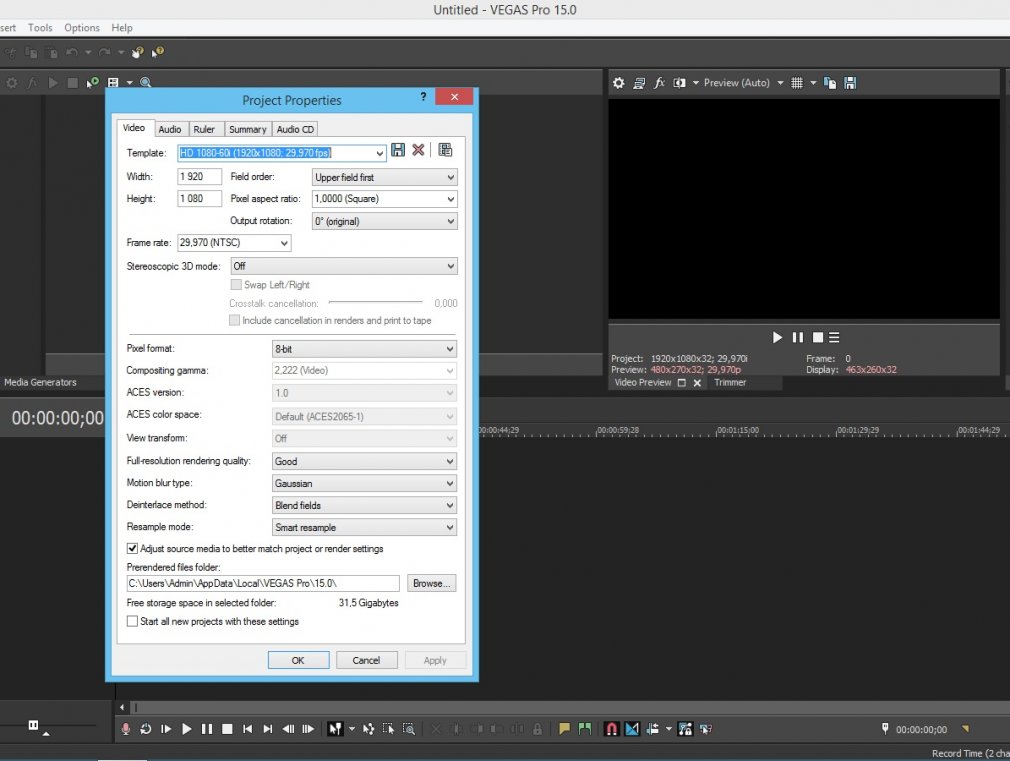Enable Start all new projects with these settings

click(132, 621)
